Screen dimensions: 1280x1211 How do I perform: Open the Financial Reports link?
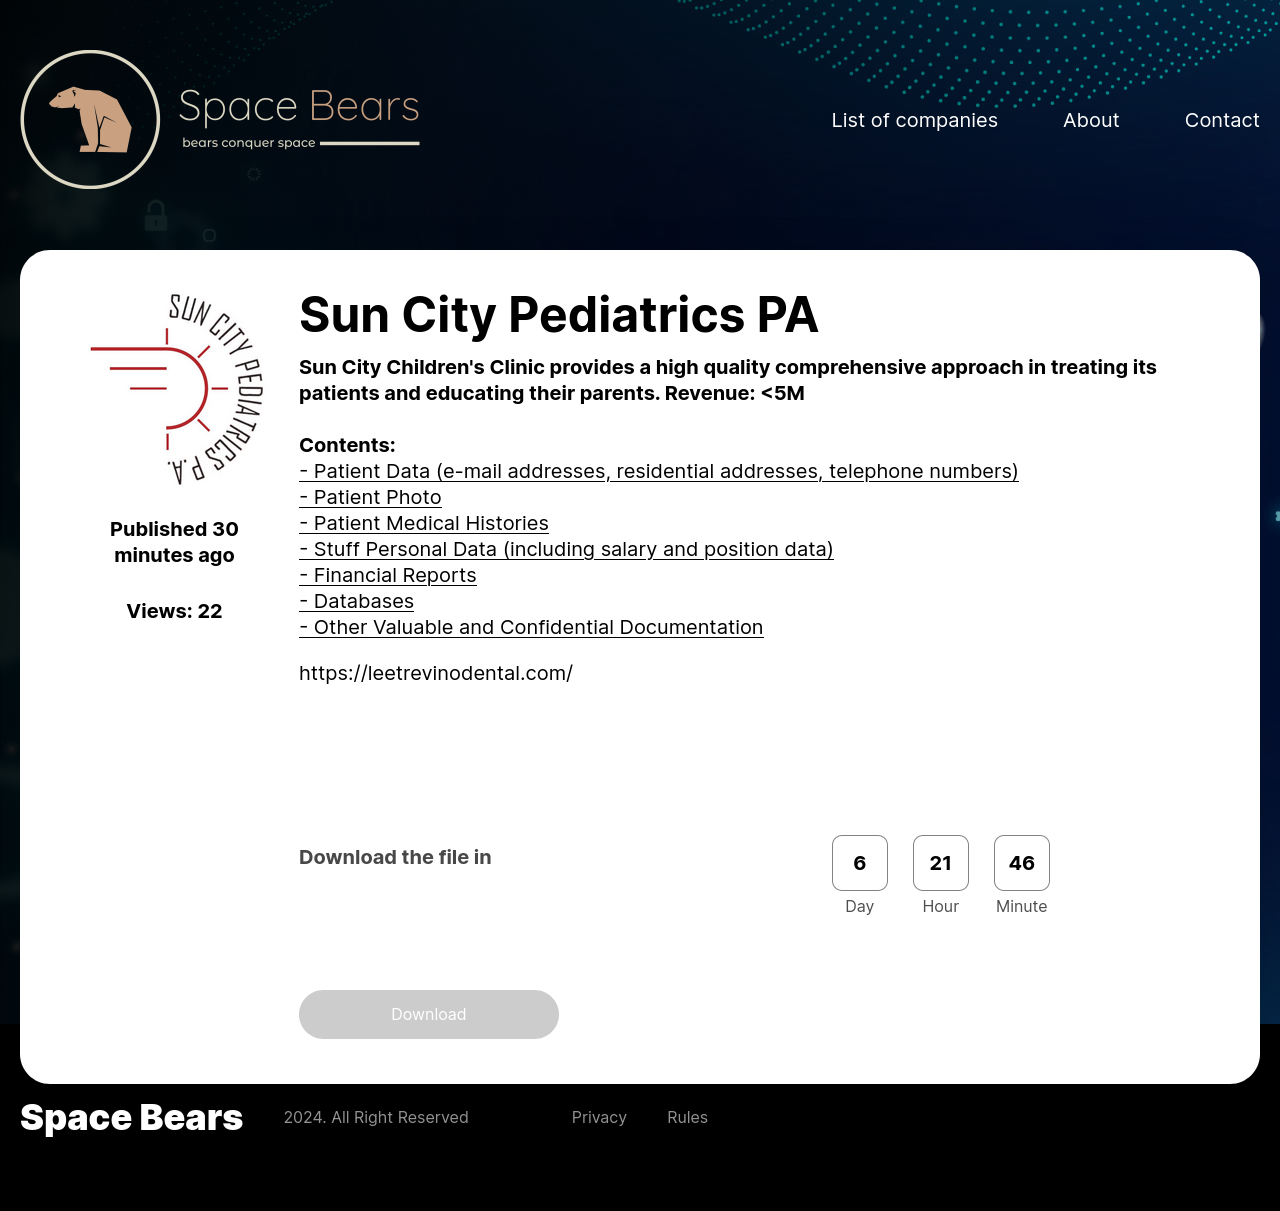[387, 575]
